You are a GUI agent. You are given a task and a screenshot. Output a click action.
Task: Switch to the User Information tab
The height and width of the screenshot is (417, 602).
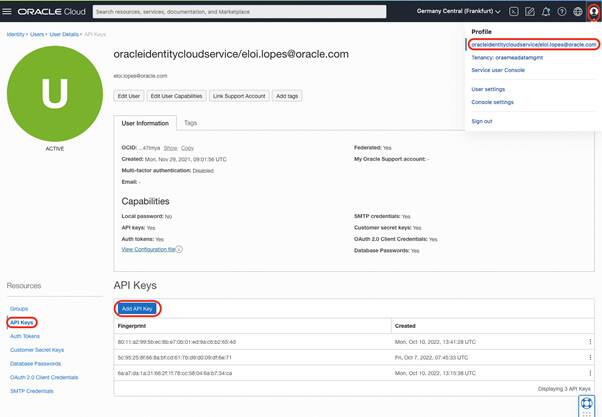coord(145,123)
